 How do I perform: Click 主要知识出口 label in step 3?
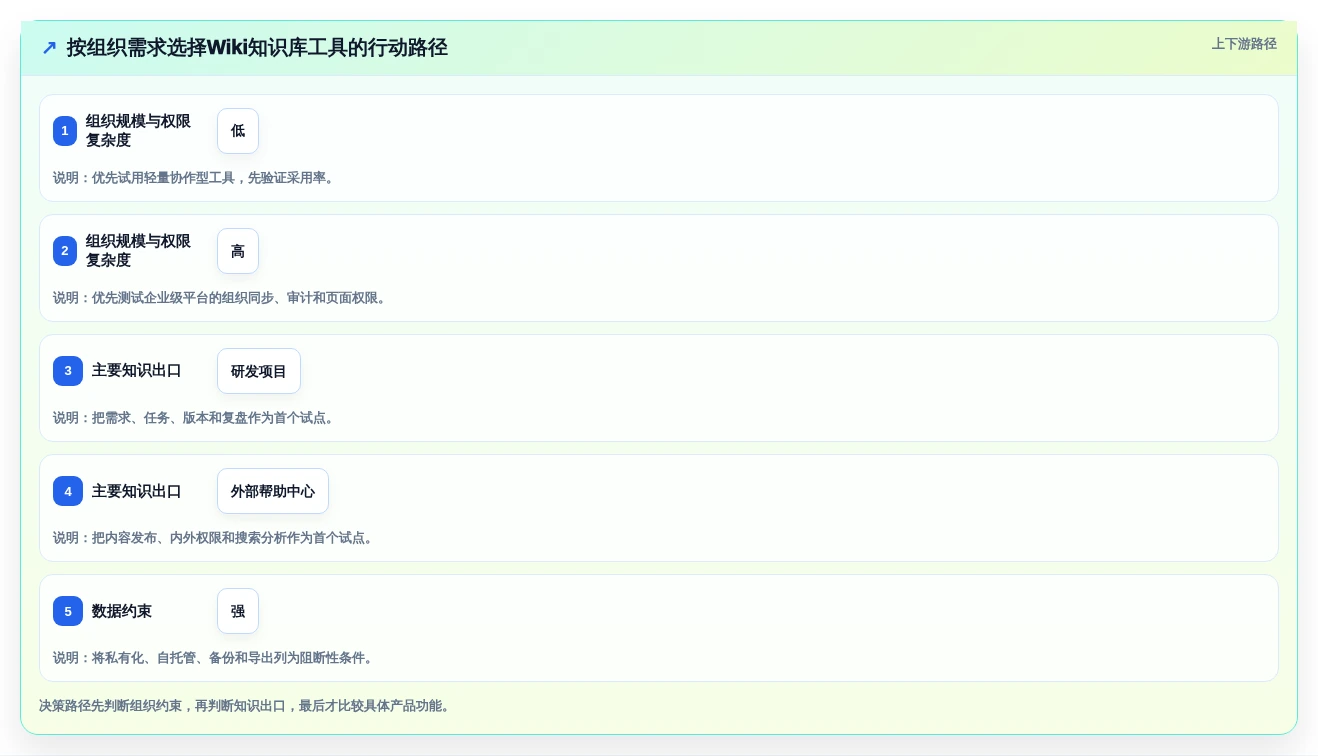point(137,371)
